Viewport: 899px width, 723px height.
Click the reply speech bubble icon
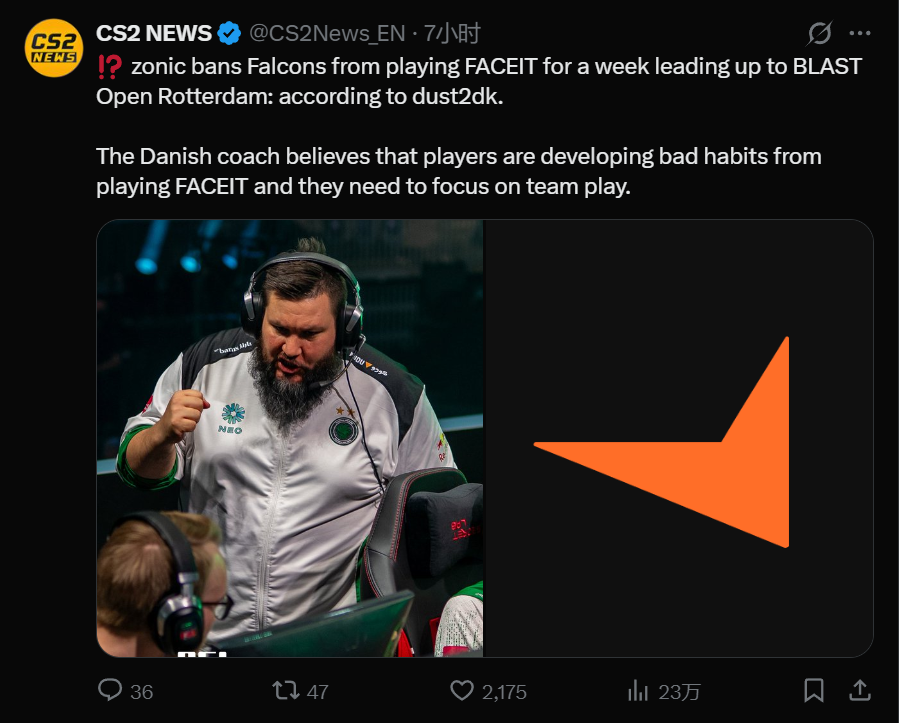[110, 690]
